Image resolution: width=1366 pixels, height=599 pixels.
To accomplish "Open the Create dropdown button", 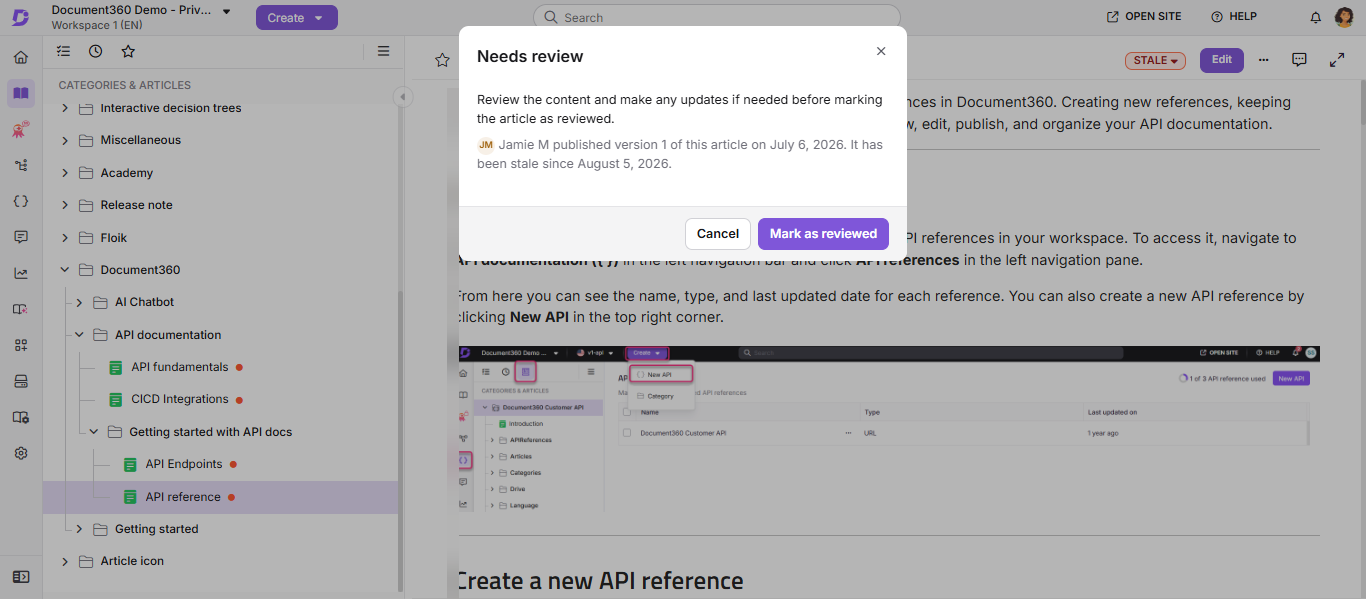I will click(297, 18).
